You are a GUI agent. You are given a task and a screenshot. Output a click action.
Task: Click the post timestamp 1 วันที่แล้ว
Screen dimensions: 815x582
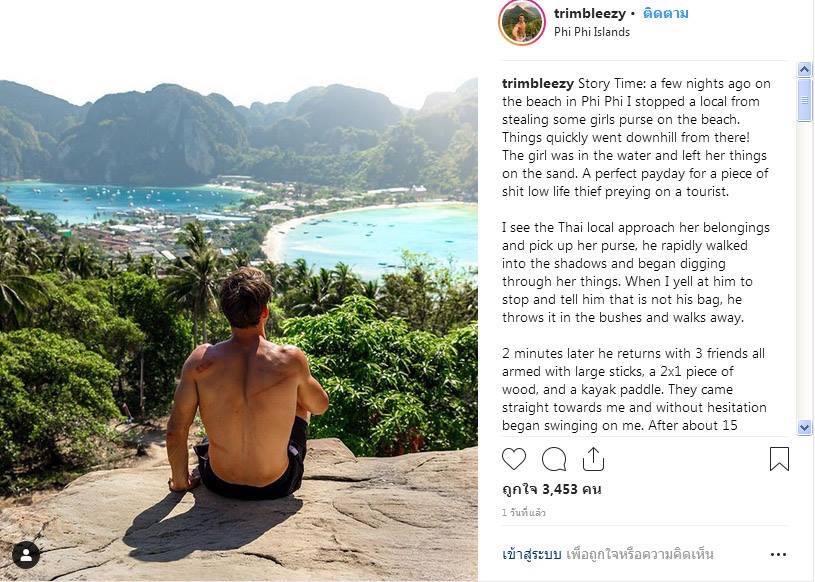(x=526, y=512)
